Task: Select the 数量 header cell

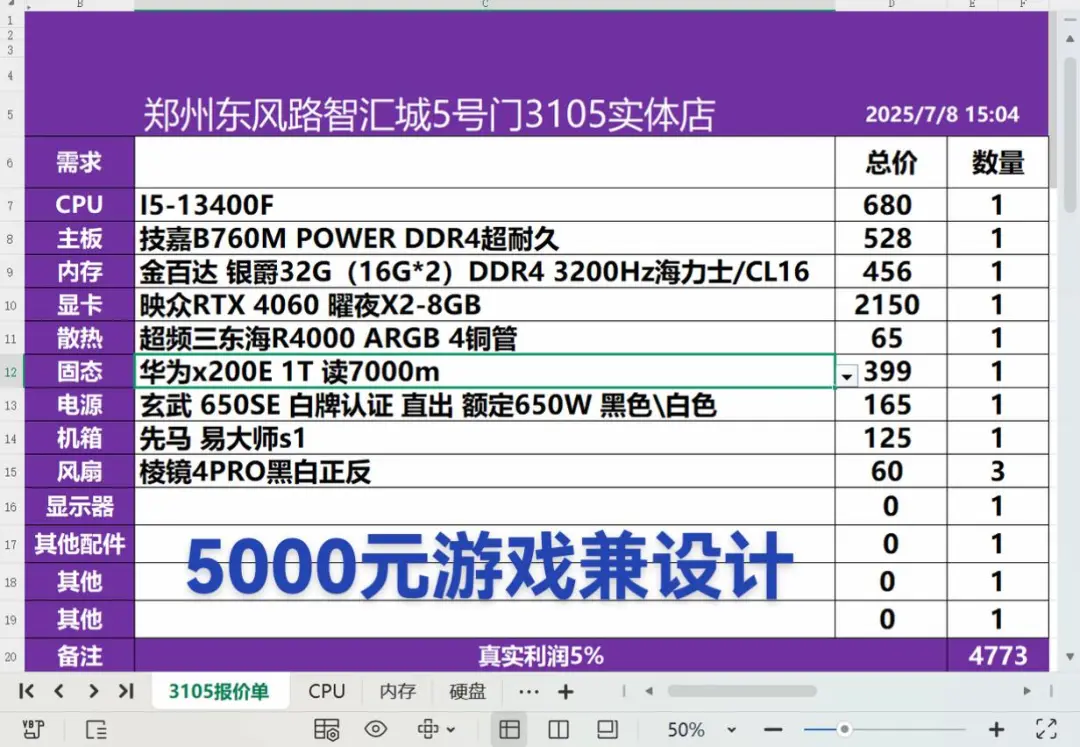Action: [x=998, y=162]
